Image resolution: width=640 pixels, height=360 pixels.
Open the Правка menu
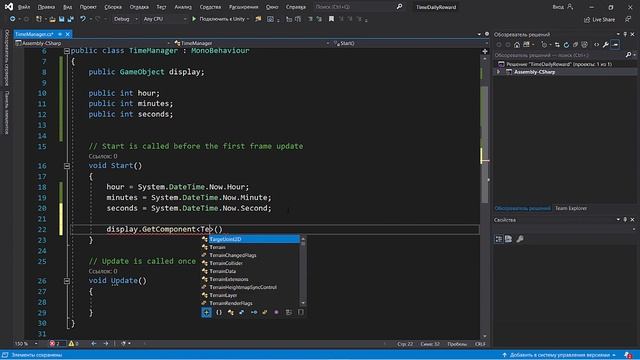coord(46,7)
